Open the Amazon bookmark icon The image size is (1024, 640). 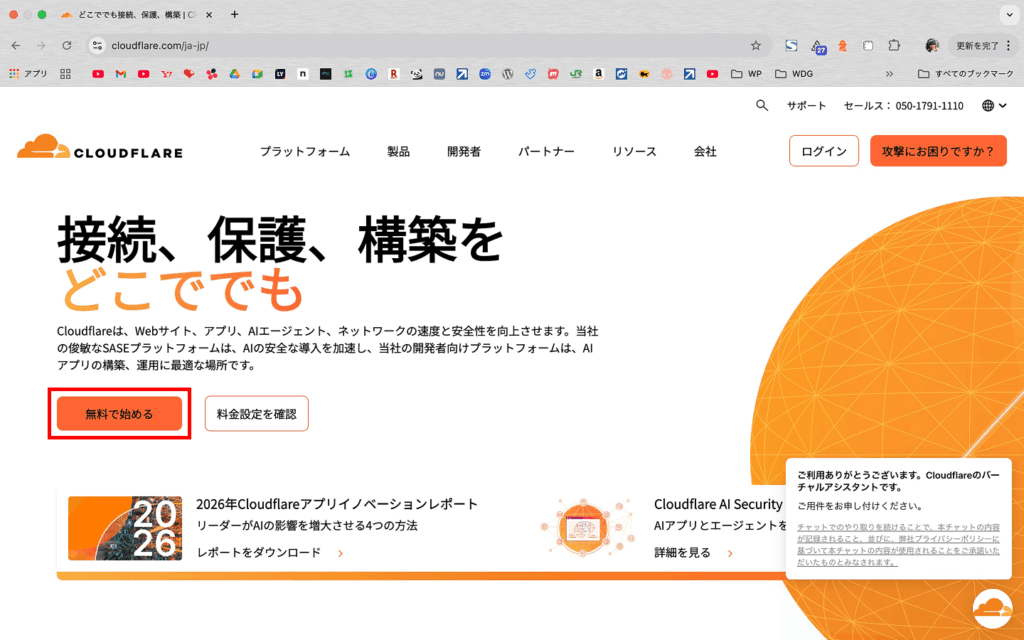pos(598,73)
